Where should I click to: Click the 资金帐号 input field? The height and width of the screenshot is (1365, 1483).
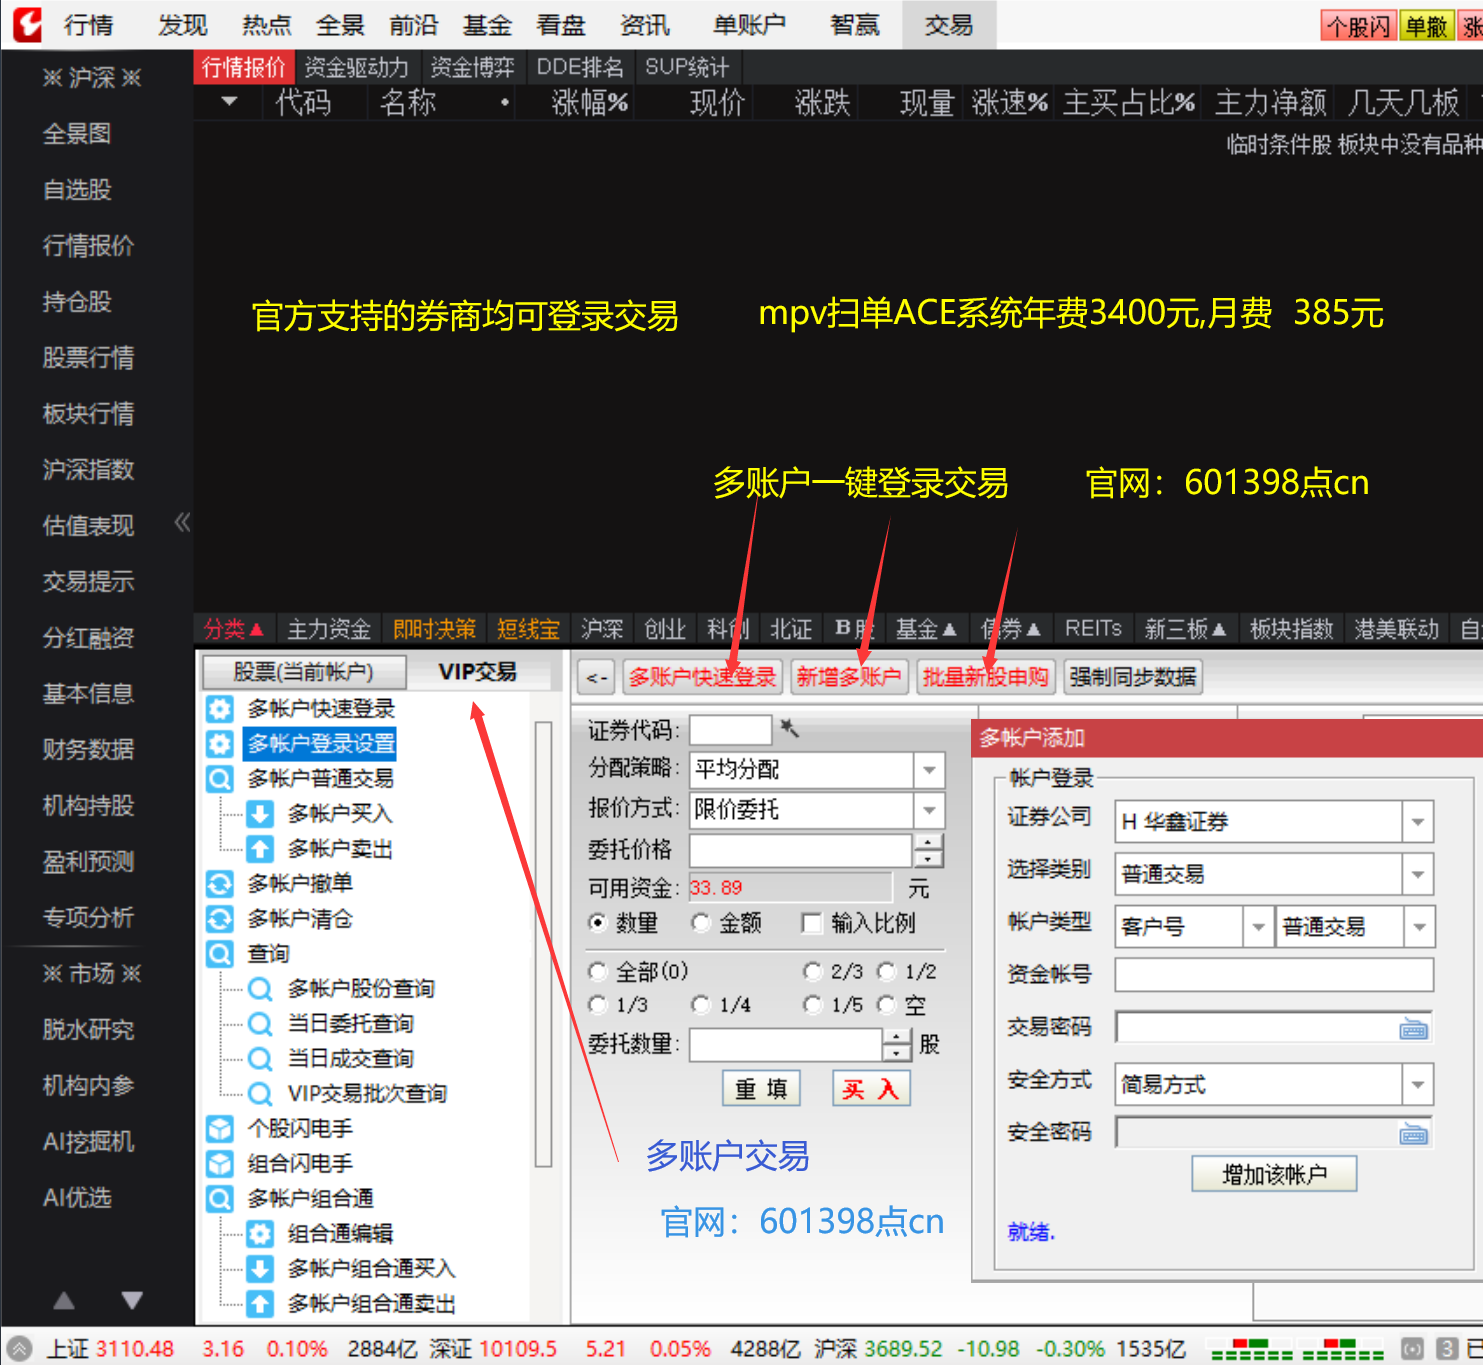pos(1274,974)
